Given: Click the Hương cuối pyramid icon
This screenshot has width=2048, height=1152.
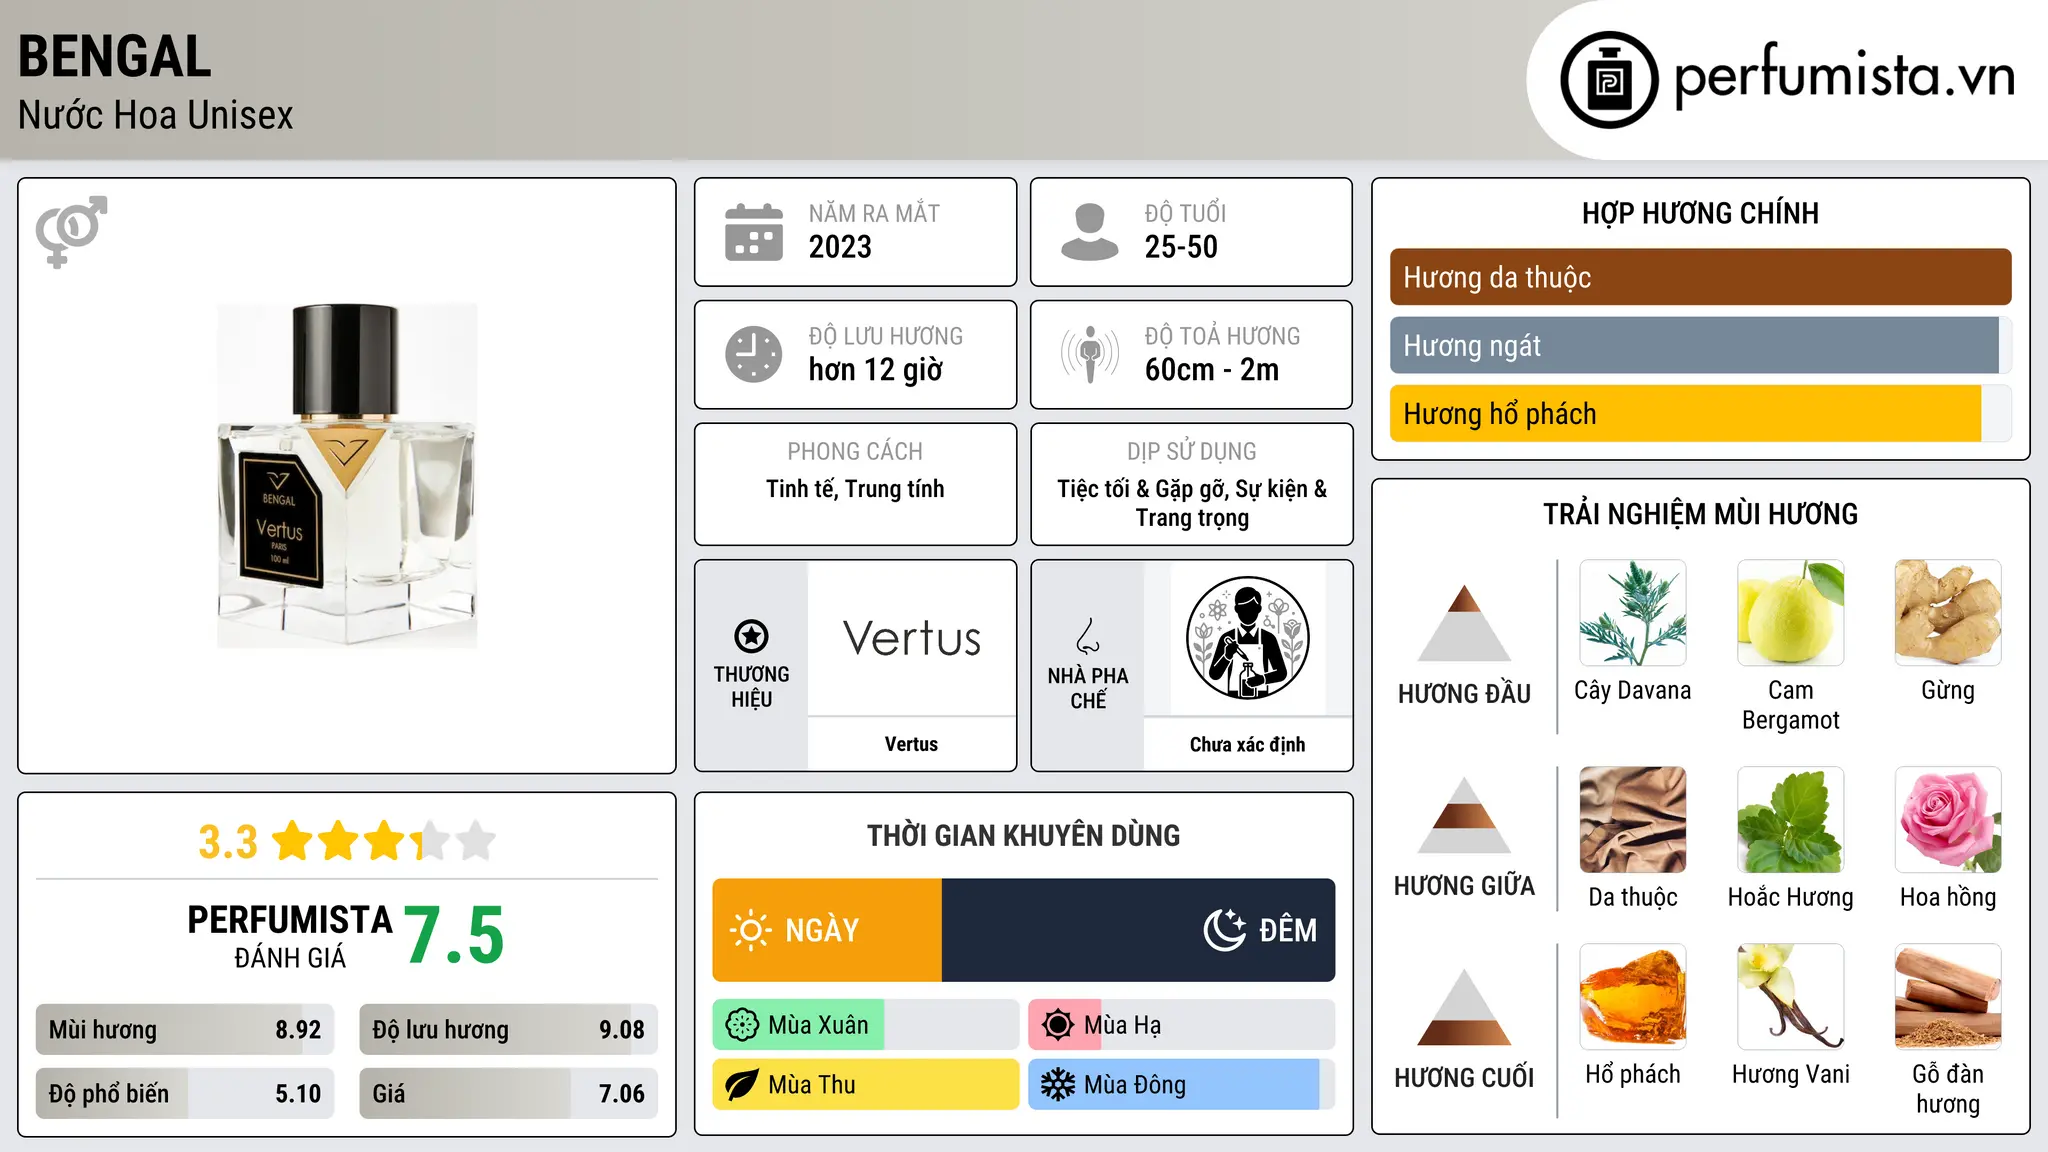Looking at the screenshot, I should pos(1464,1007).
